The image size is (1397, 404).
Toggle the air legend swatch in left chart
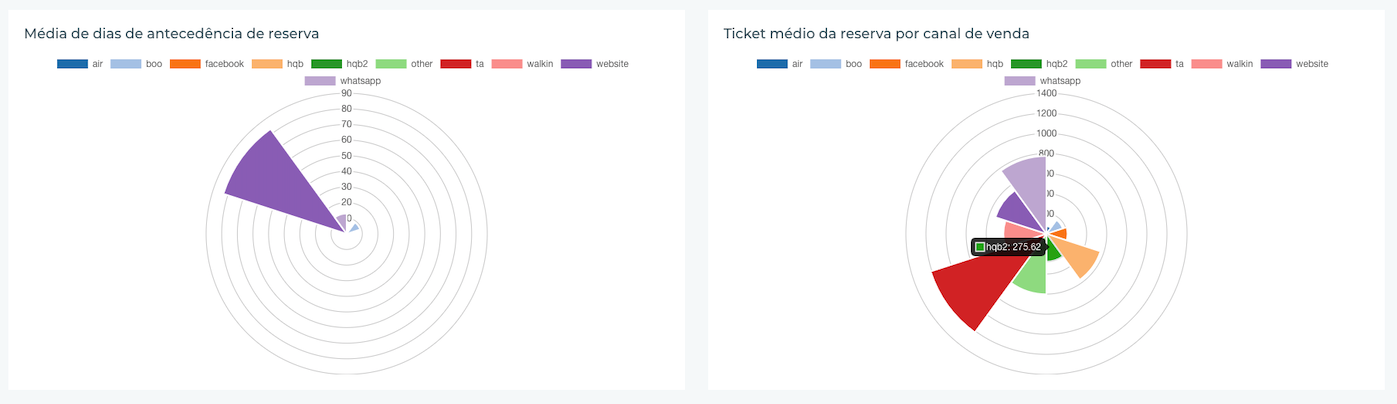click(x=73, y=64)
